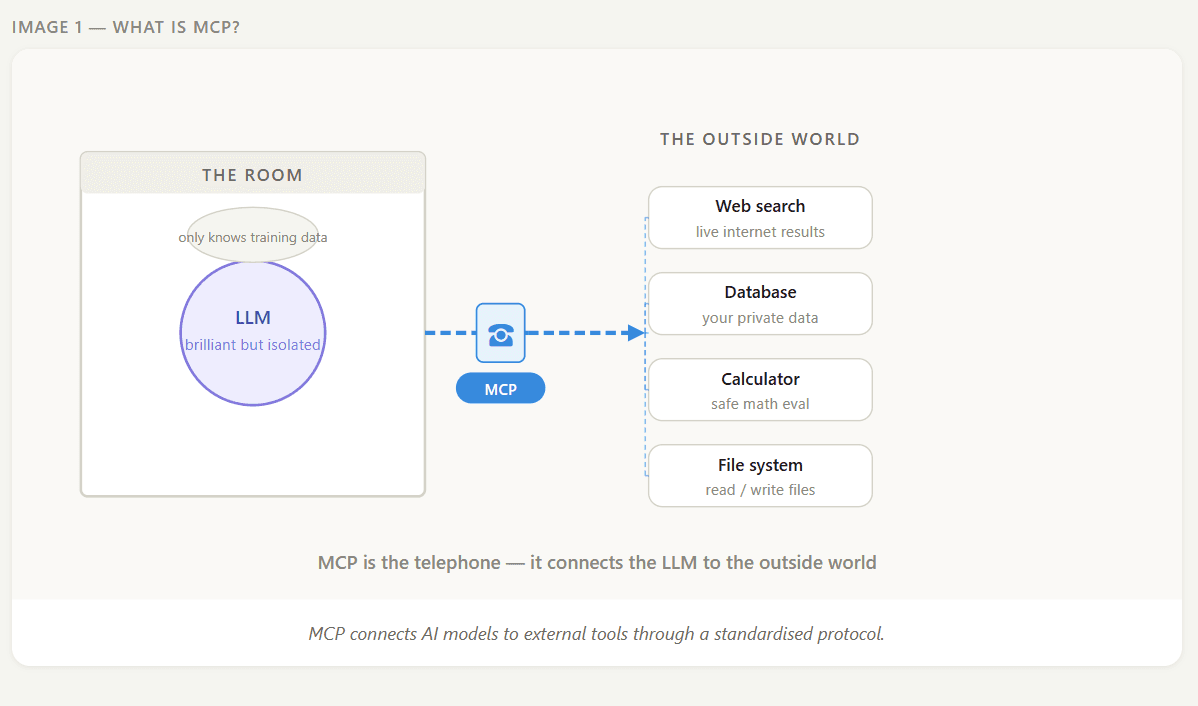Toggle the File system card
The height and width of the screenshot is (706, 1198).
pos(760,475)
